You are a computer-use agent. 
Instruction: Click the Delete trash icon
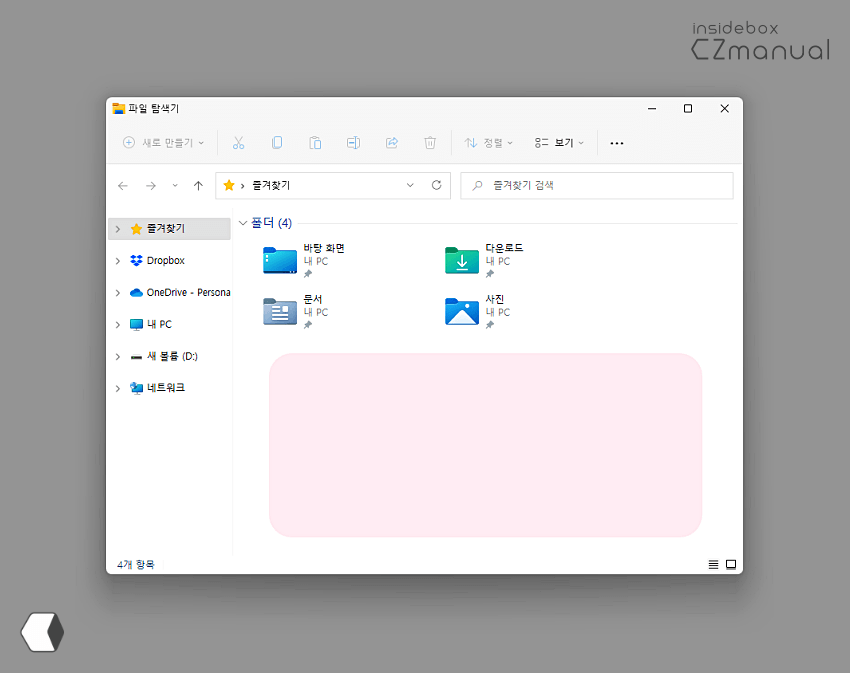pyautogui.click(x=430, y=143)
